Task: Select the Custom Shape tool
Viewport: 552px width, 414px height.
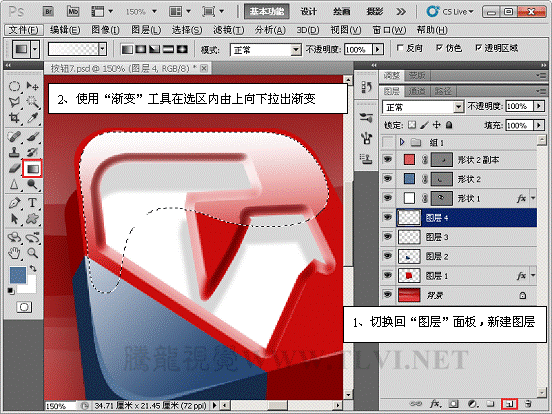Action: tap(32, 219)
